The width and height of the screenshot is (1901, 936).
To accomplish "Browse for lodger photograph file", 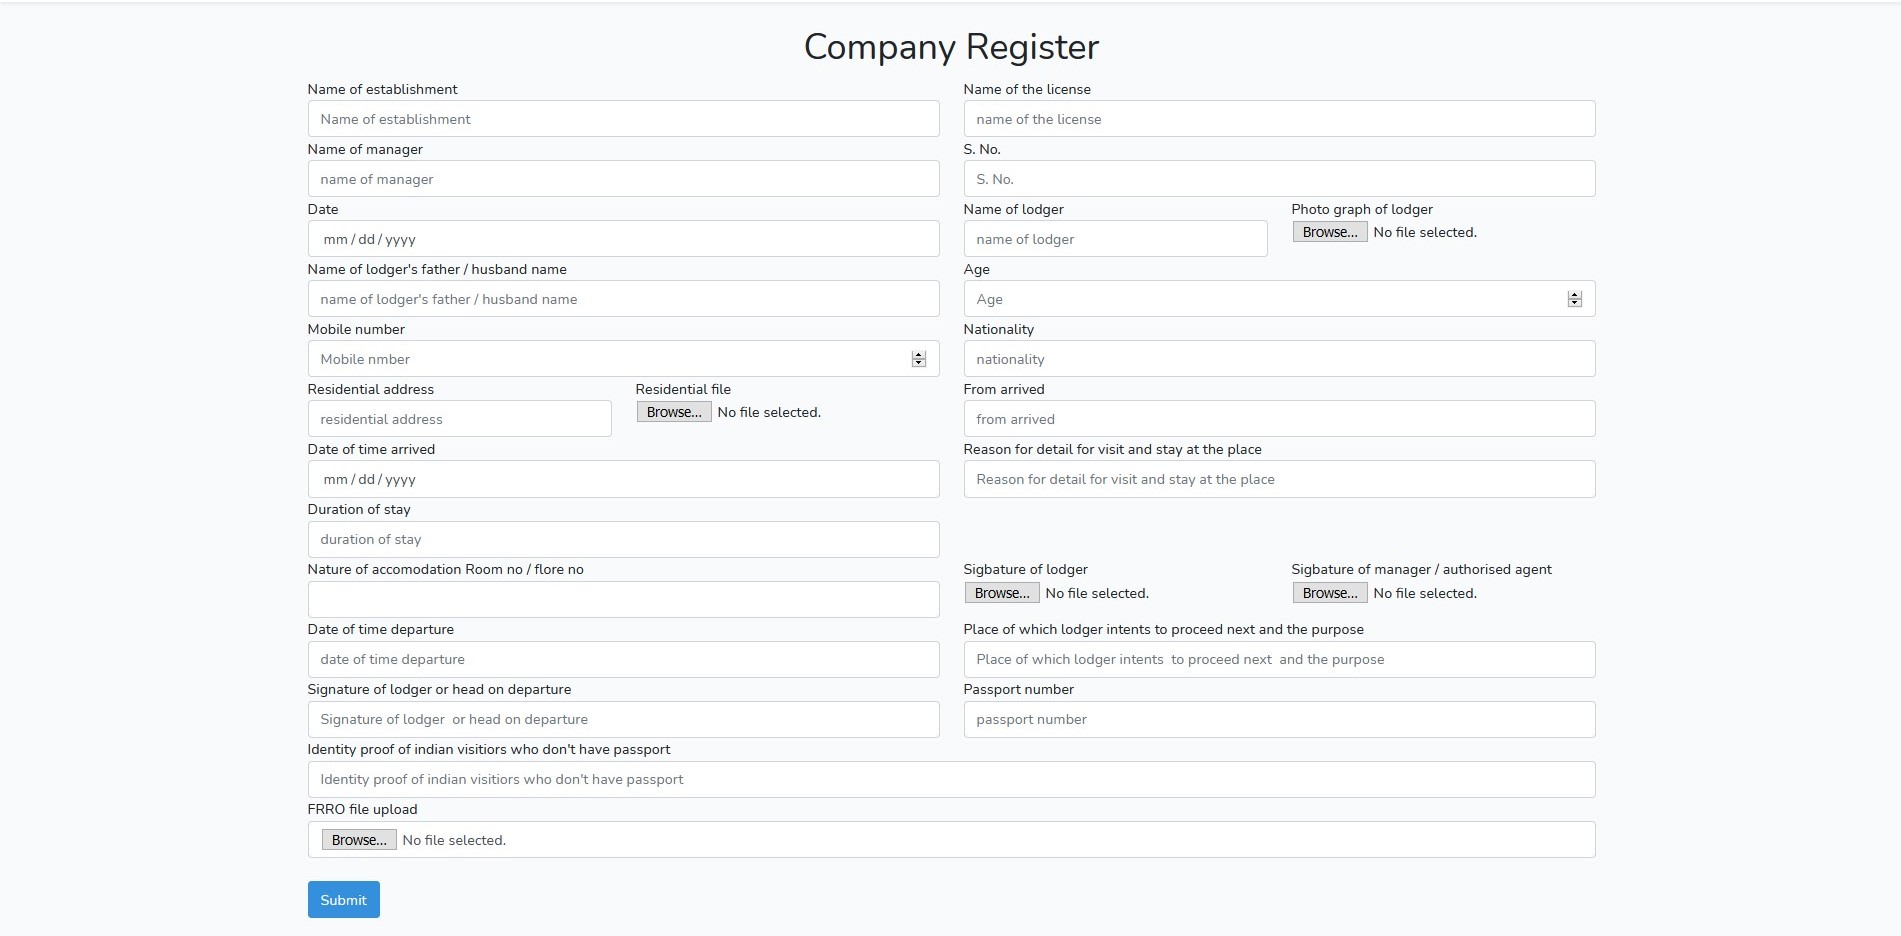I will tap(1329, 232).
